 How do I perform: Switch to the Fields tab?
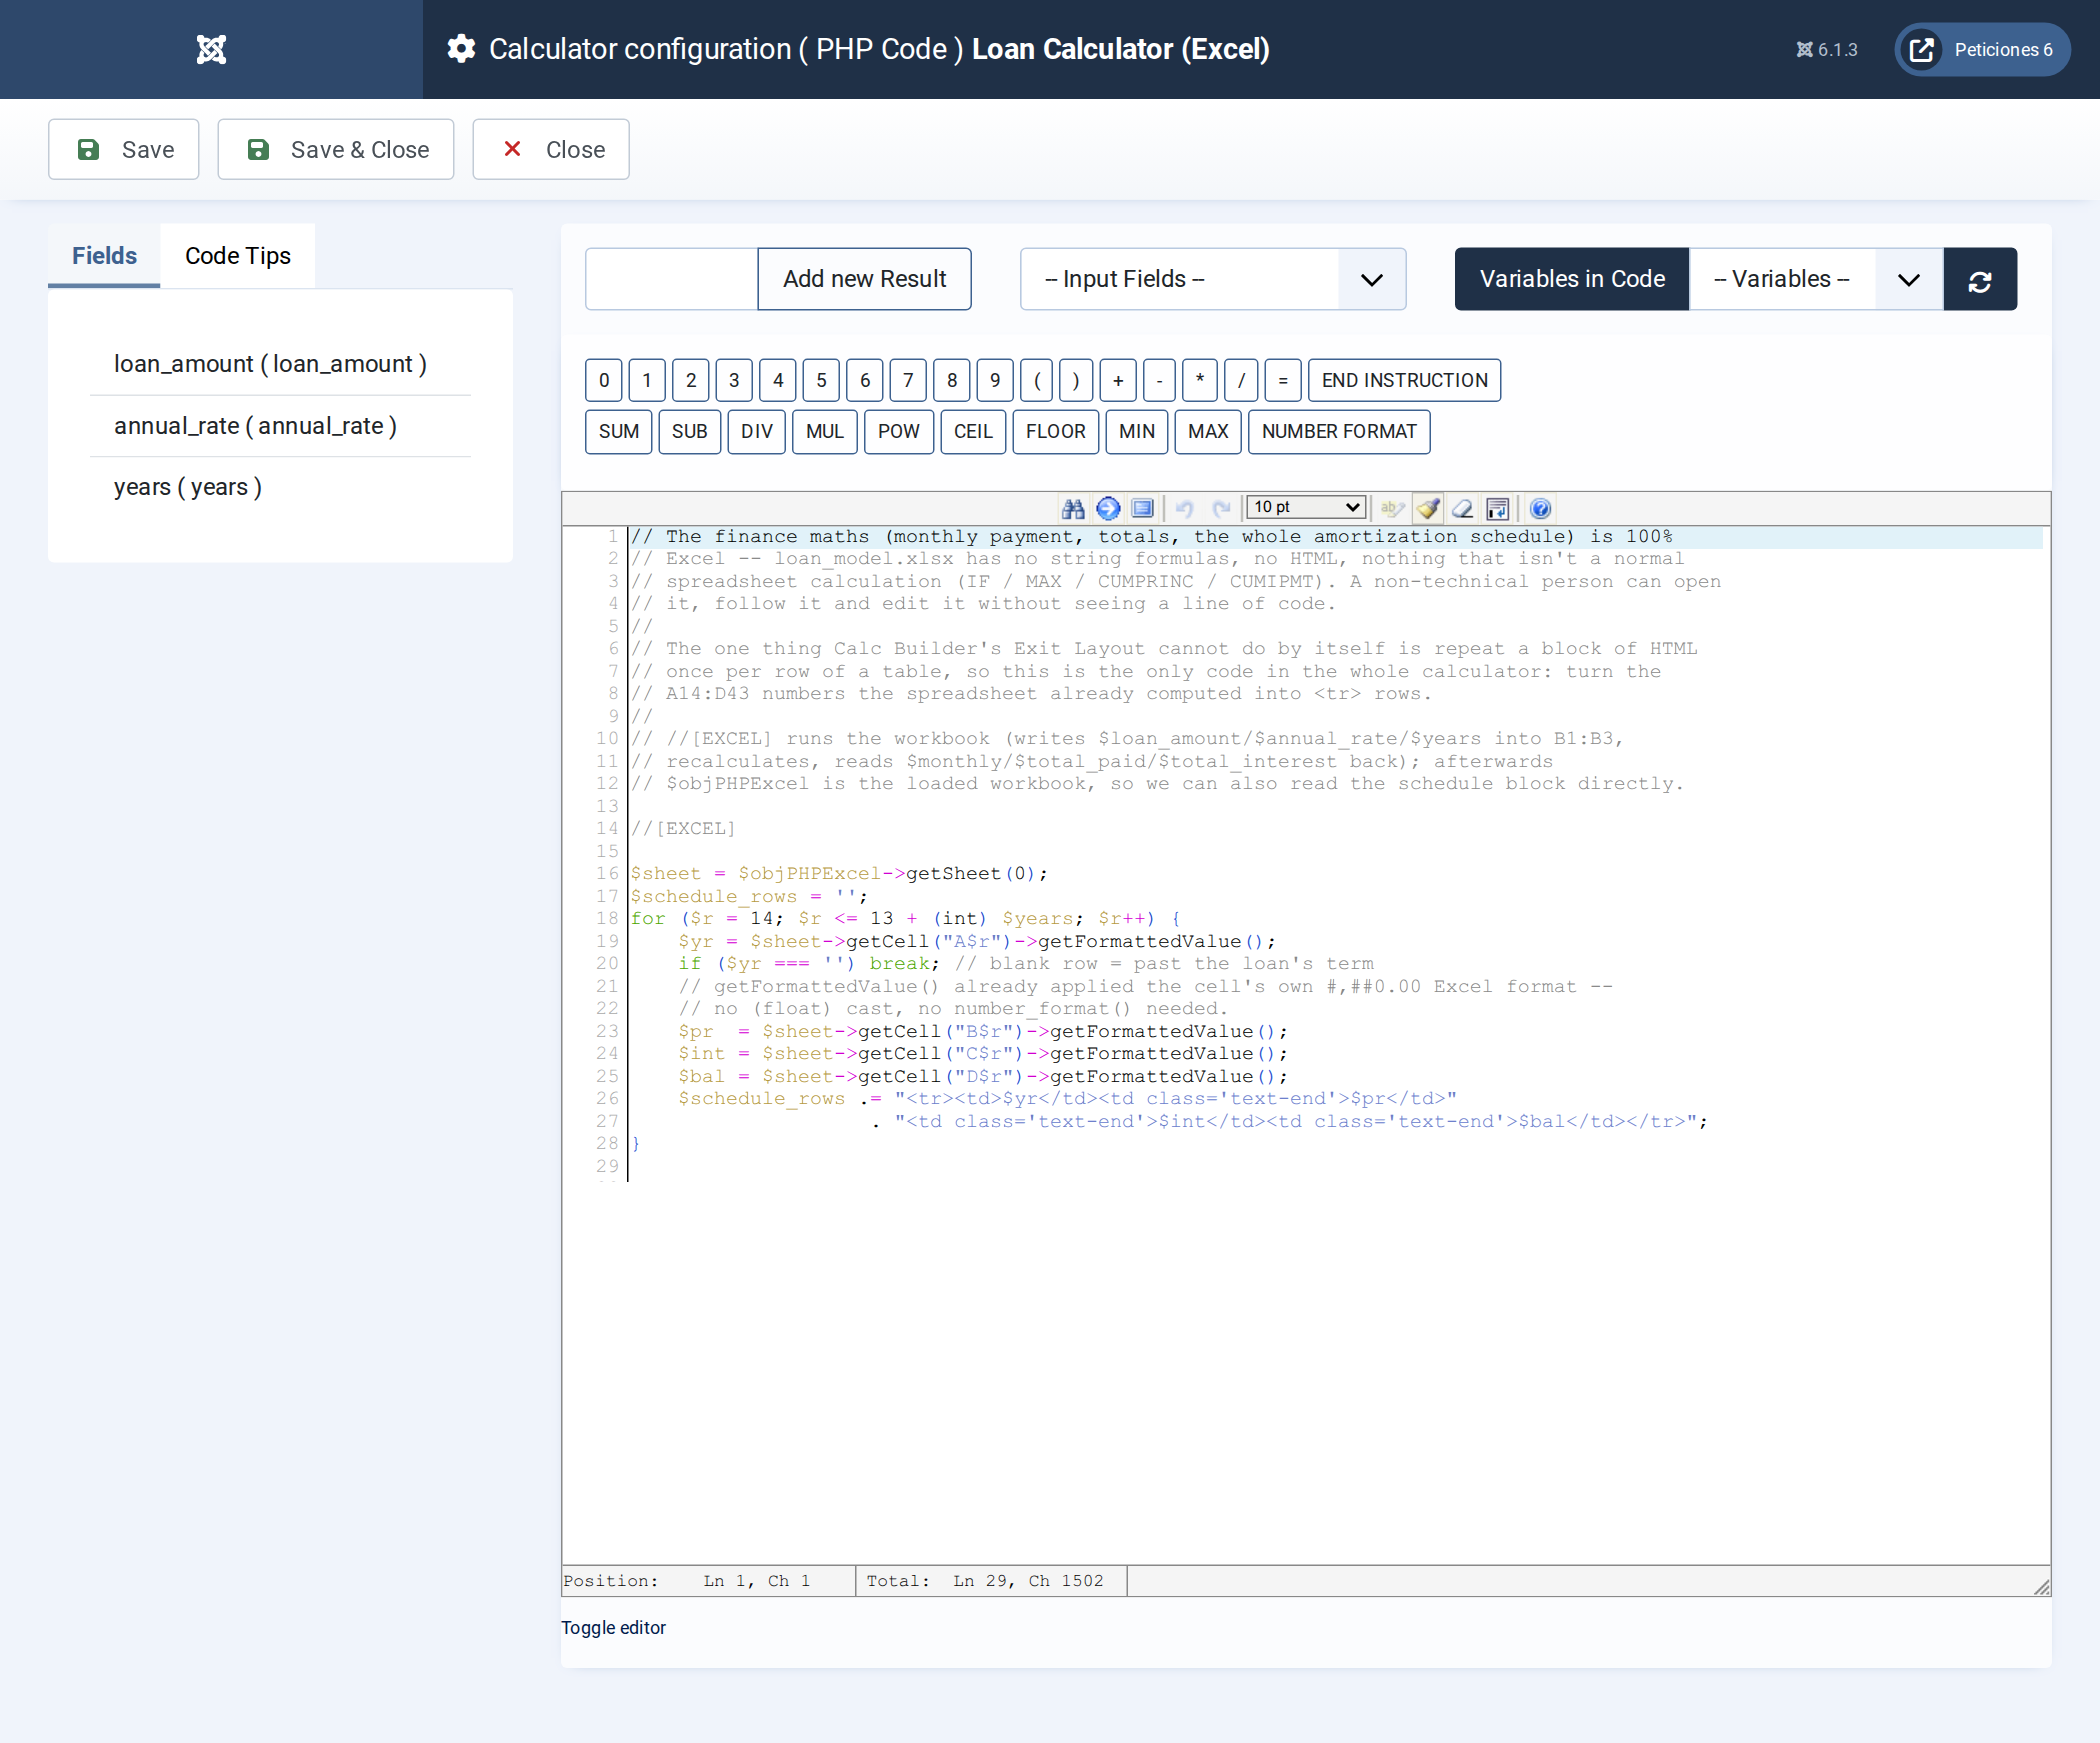pos(104,256)
